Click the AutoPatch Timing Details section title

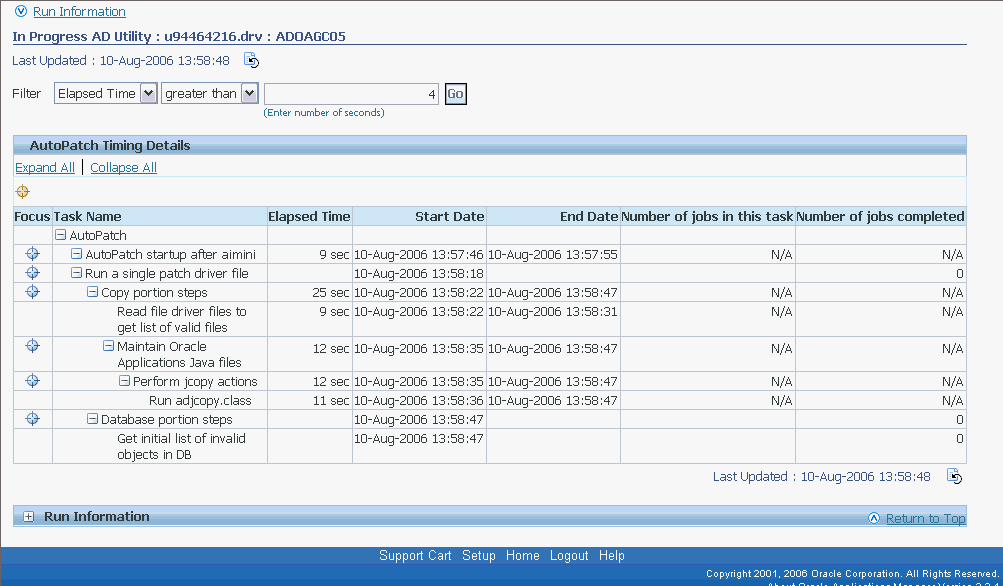110,145
